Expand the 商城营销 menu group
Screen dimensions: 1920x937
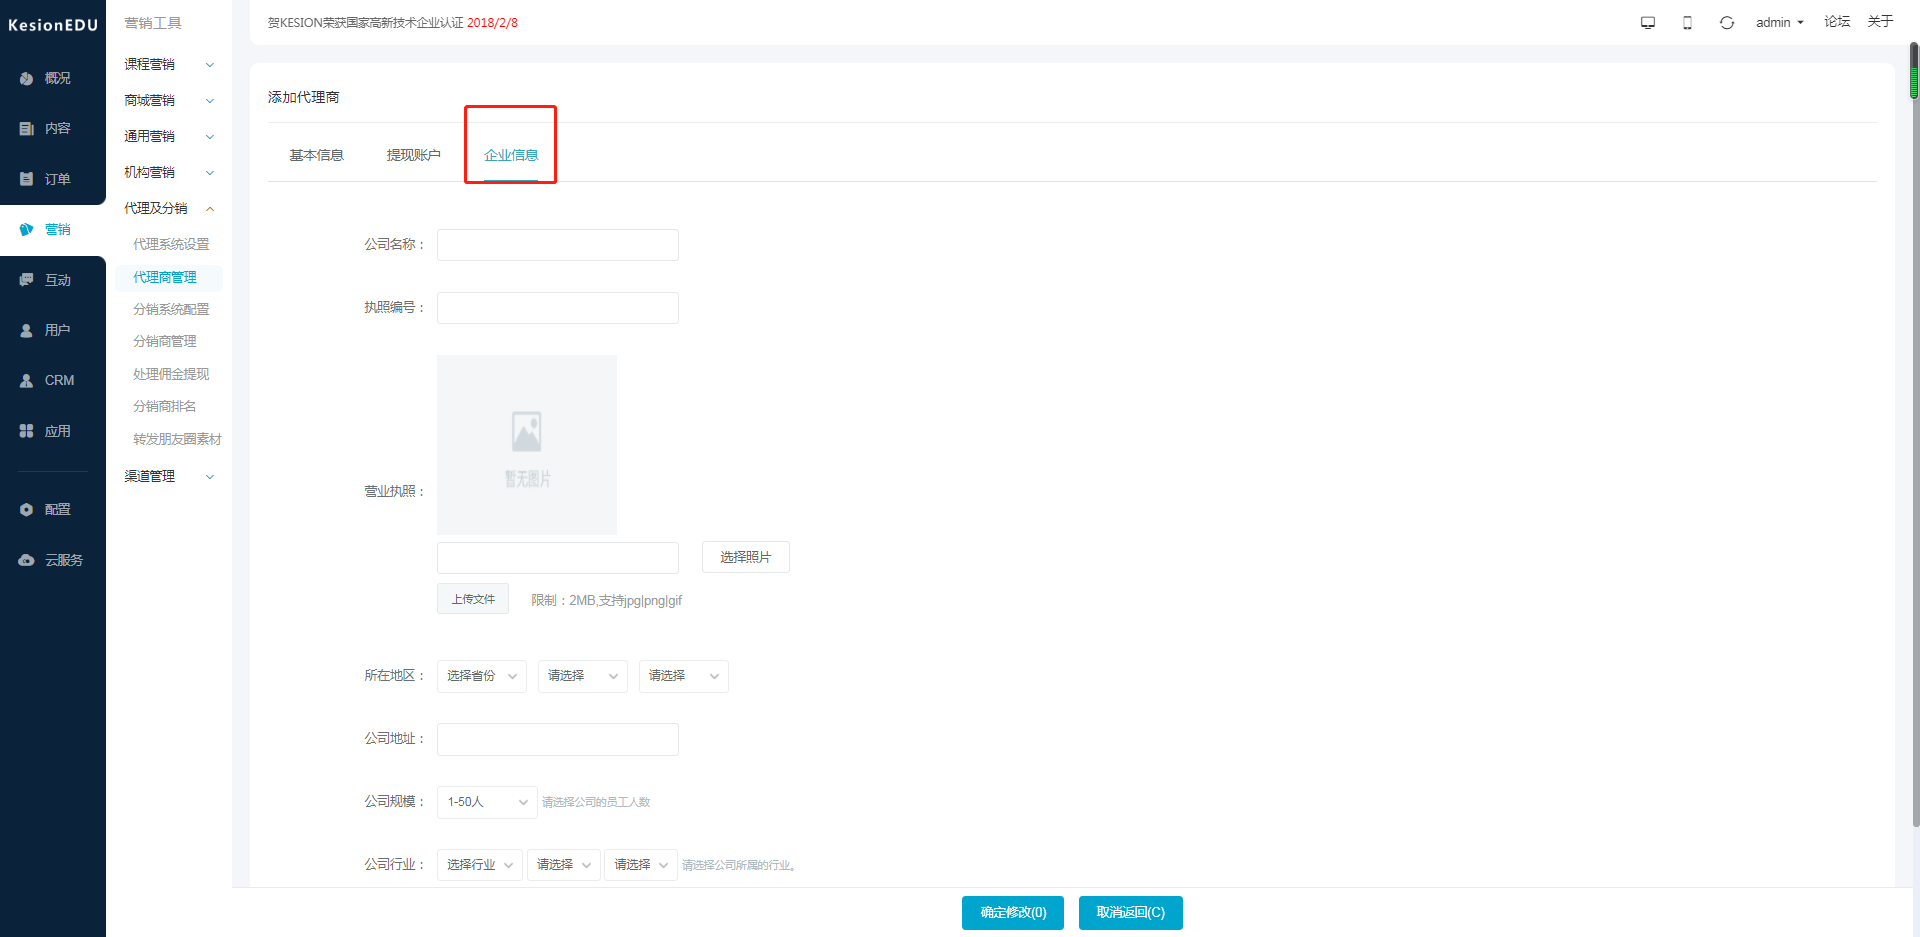[169, 100]
